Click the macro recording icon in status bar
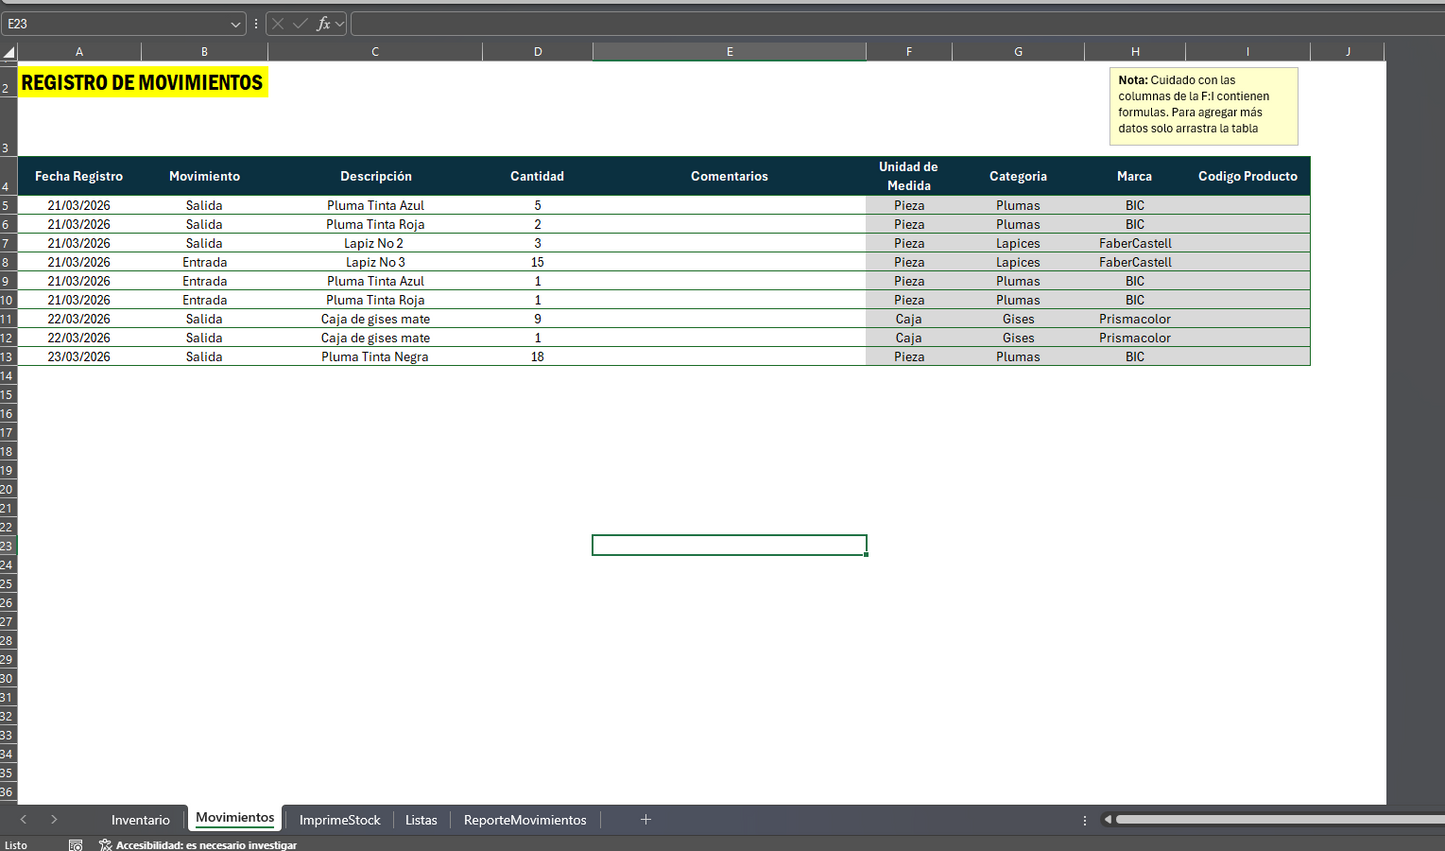 coord(76,845)
